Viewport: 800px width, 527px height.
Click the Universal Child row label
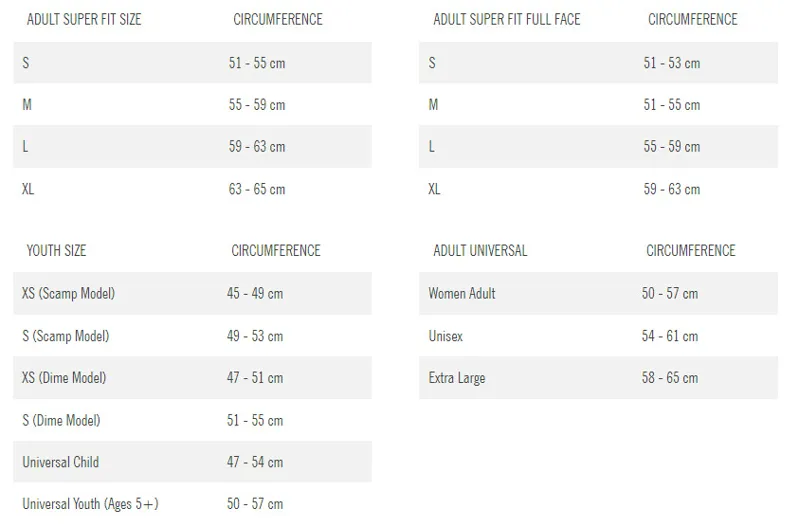[60, 462]
